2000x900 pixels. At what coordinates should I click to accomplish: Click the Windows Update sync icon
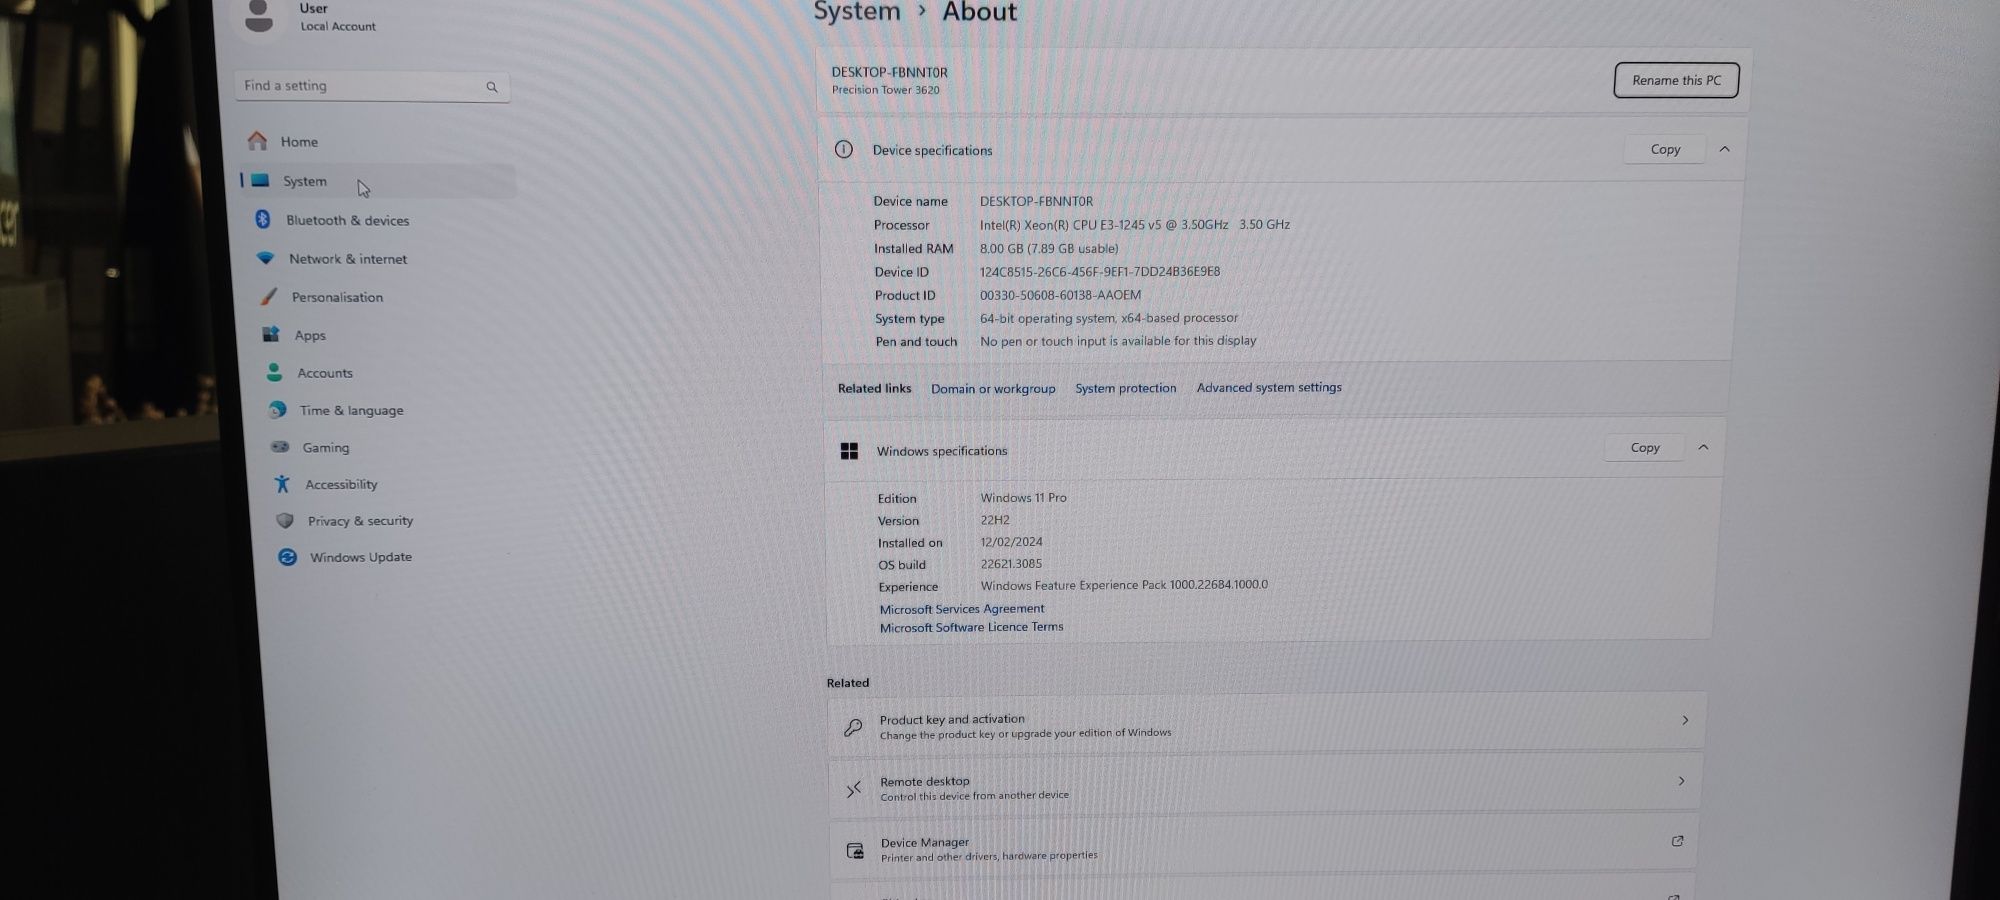pyautogui.click(x=287, y=557)
